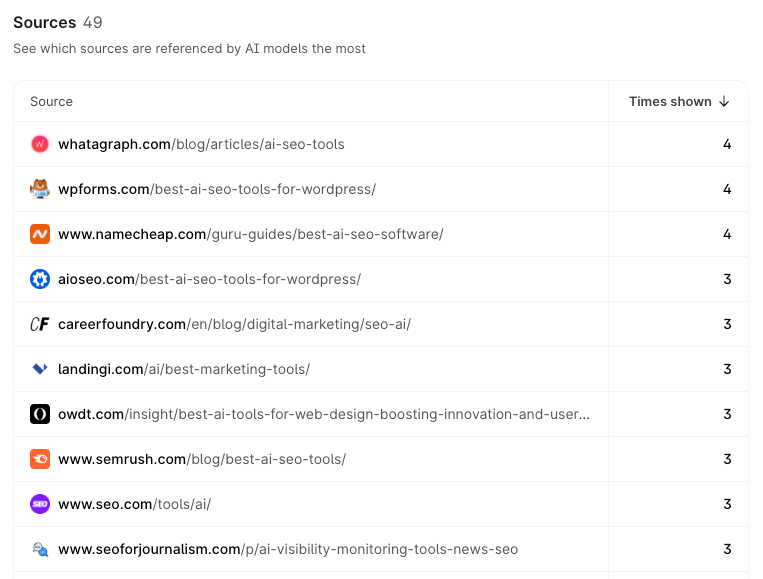The height and width of the screenshot is (579, 763).
Task: Click the wpforms.com mascot favicon
Action: point(40,189)
